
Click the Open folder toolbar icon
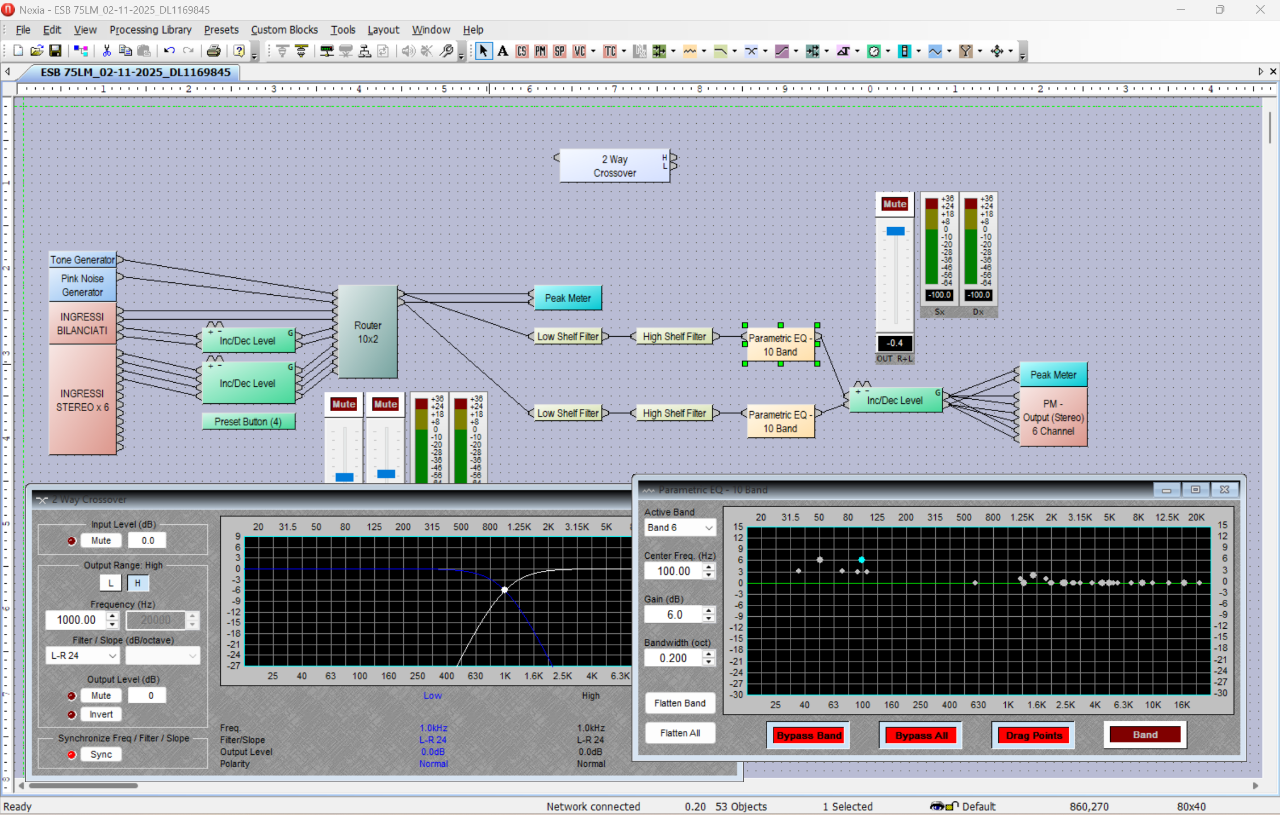point(37,51)
